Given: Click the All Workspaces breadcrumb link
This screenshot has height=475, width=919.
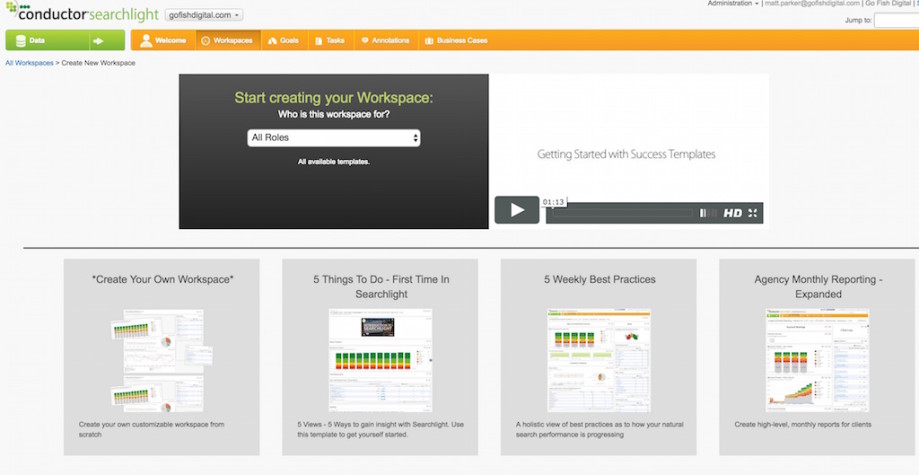Looking at the screenshot, I should coord(29,63).
